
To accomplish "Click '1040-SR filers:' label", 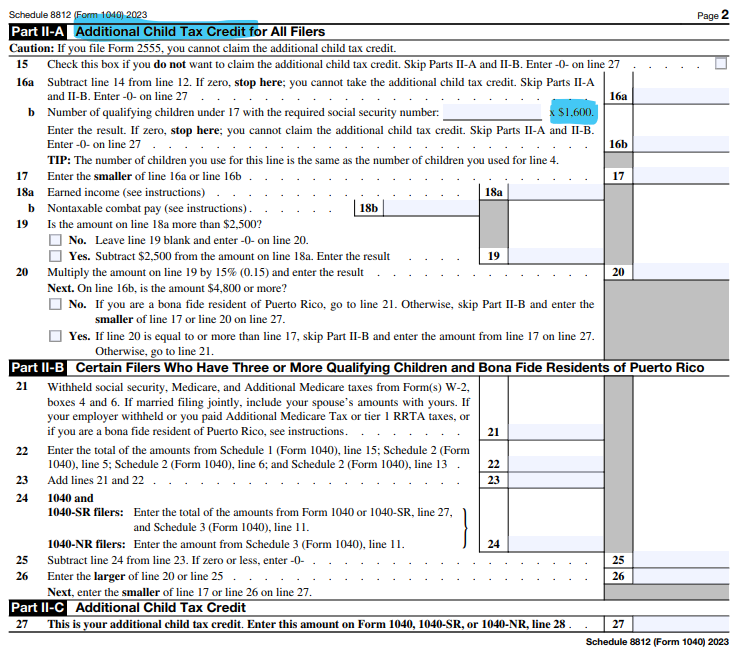I will coord(85,512).
